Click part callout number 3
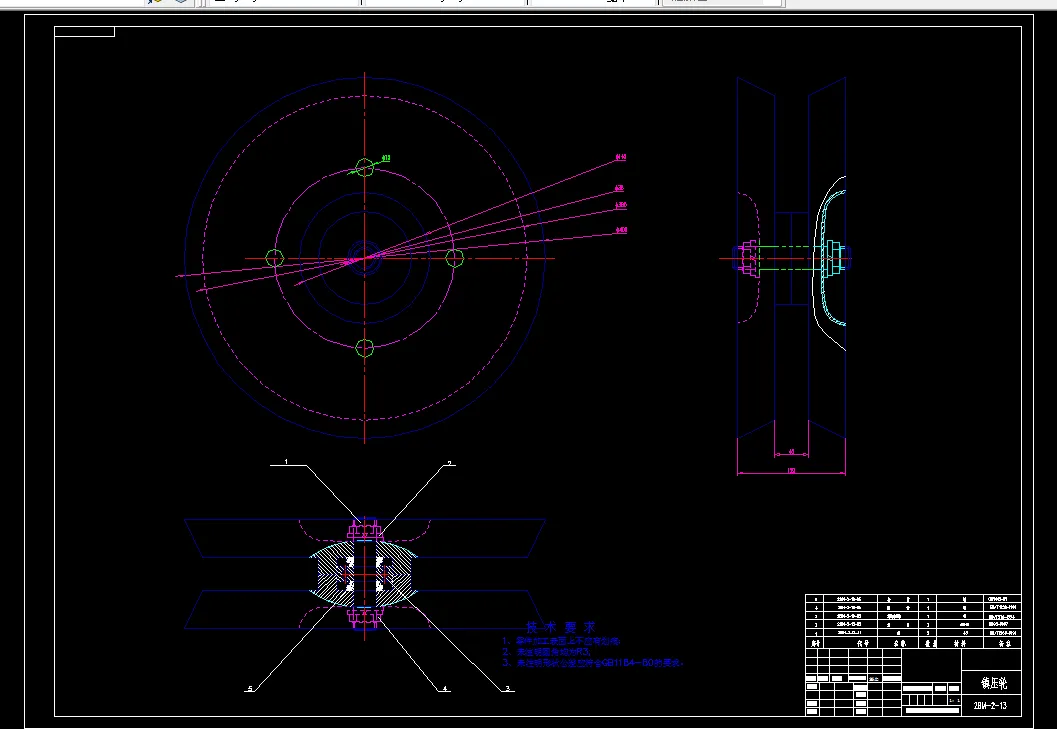The width and height of the screenshot is (1057, 729). point(508,689)
